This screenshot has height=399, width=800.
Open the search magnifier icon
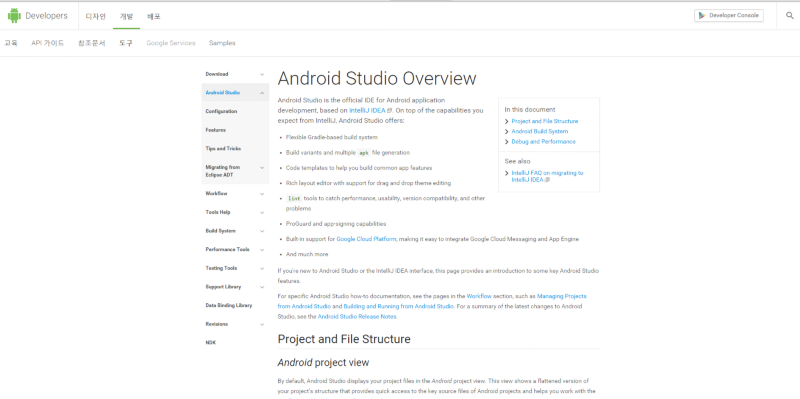tap(789, 15)
